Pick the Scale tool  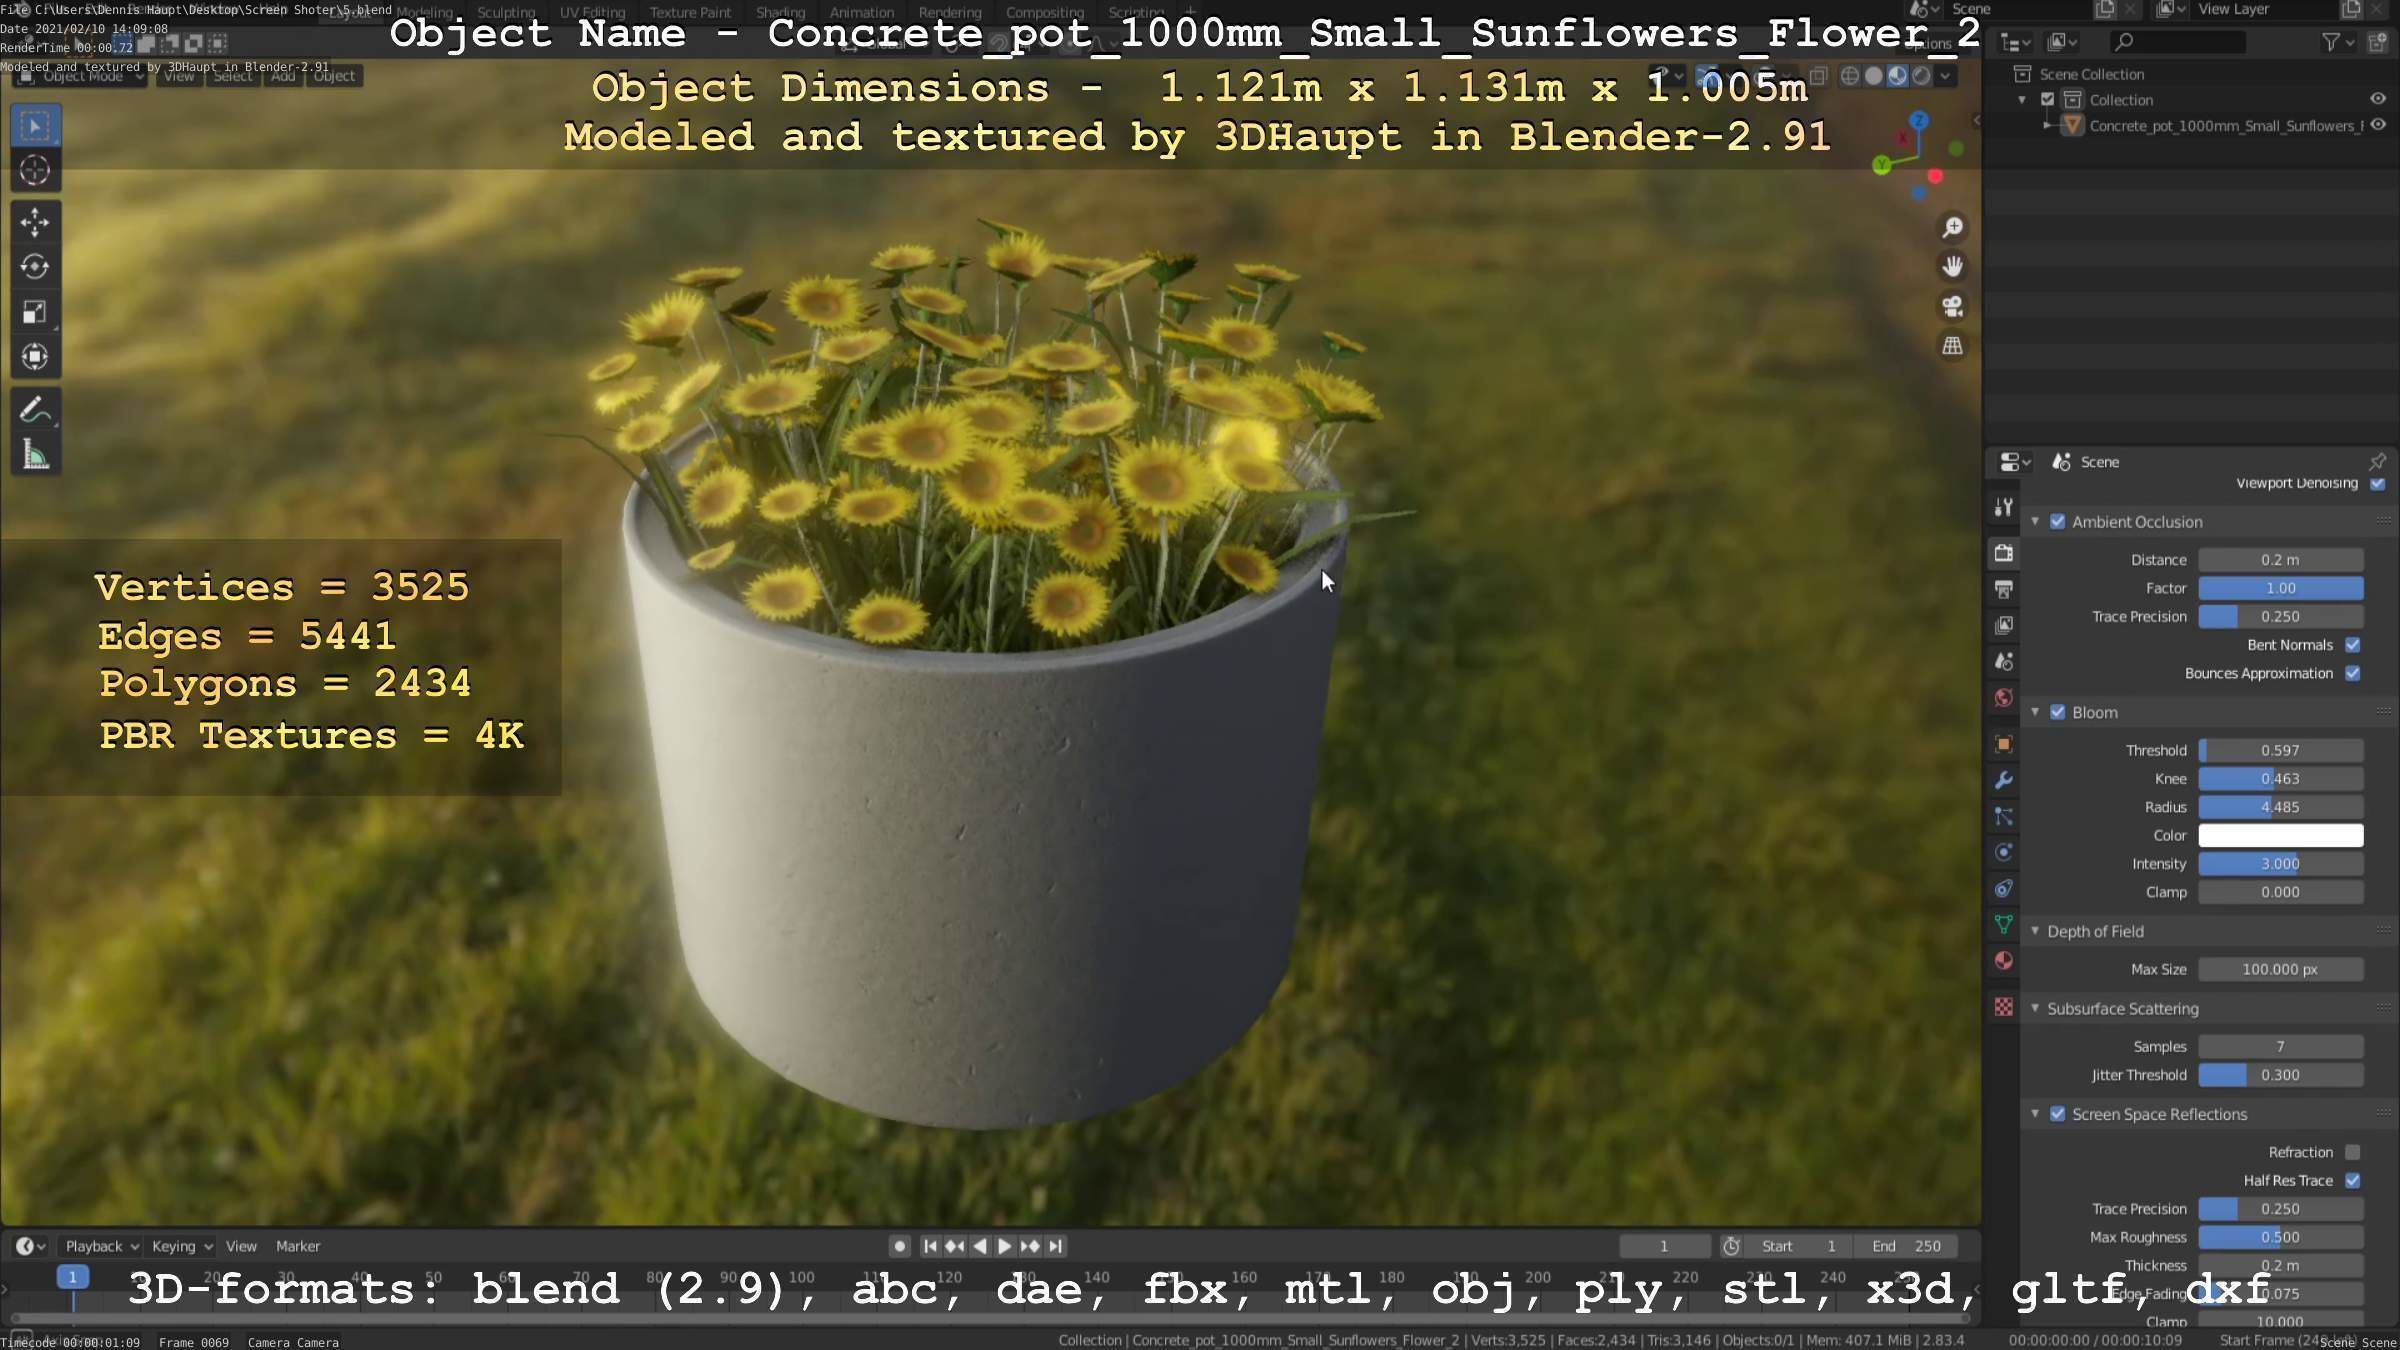coord(35,312)
